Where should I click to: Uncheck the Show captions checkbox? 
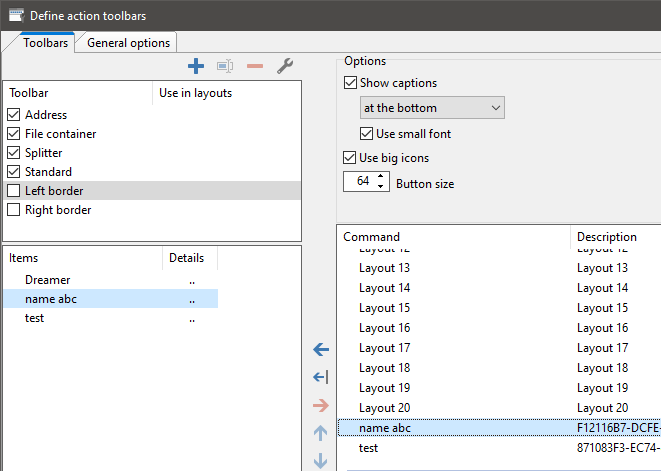(351, 83)
